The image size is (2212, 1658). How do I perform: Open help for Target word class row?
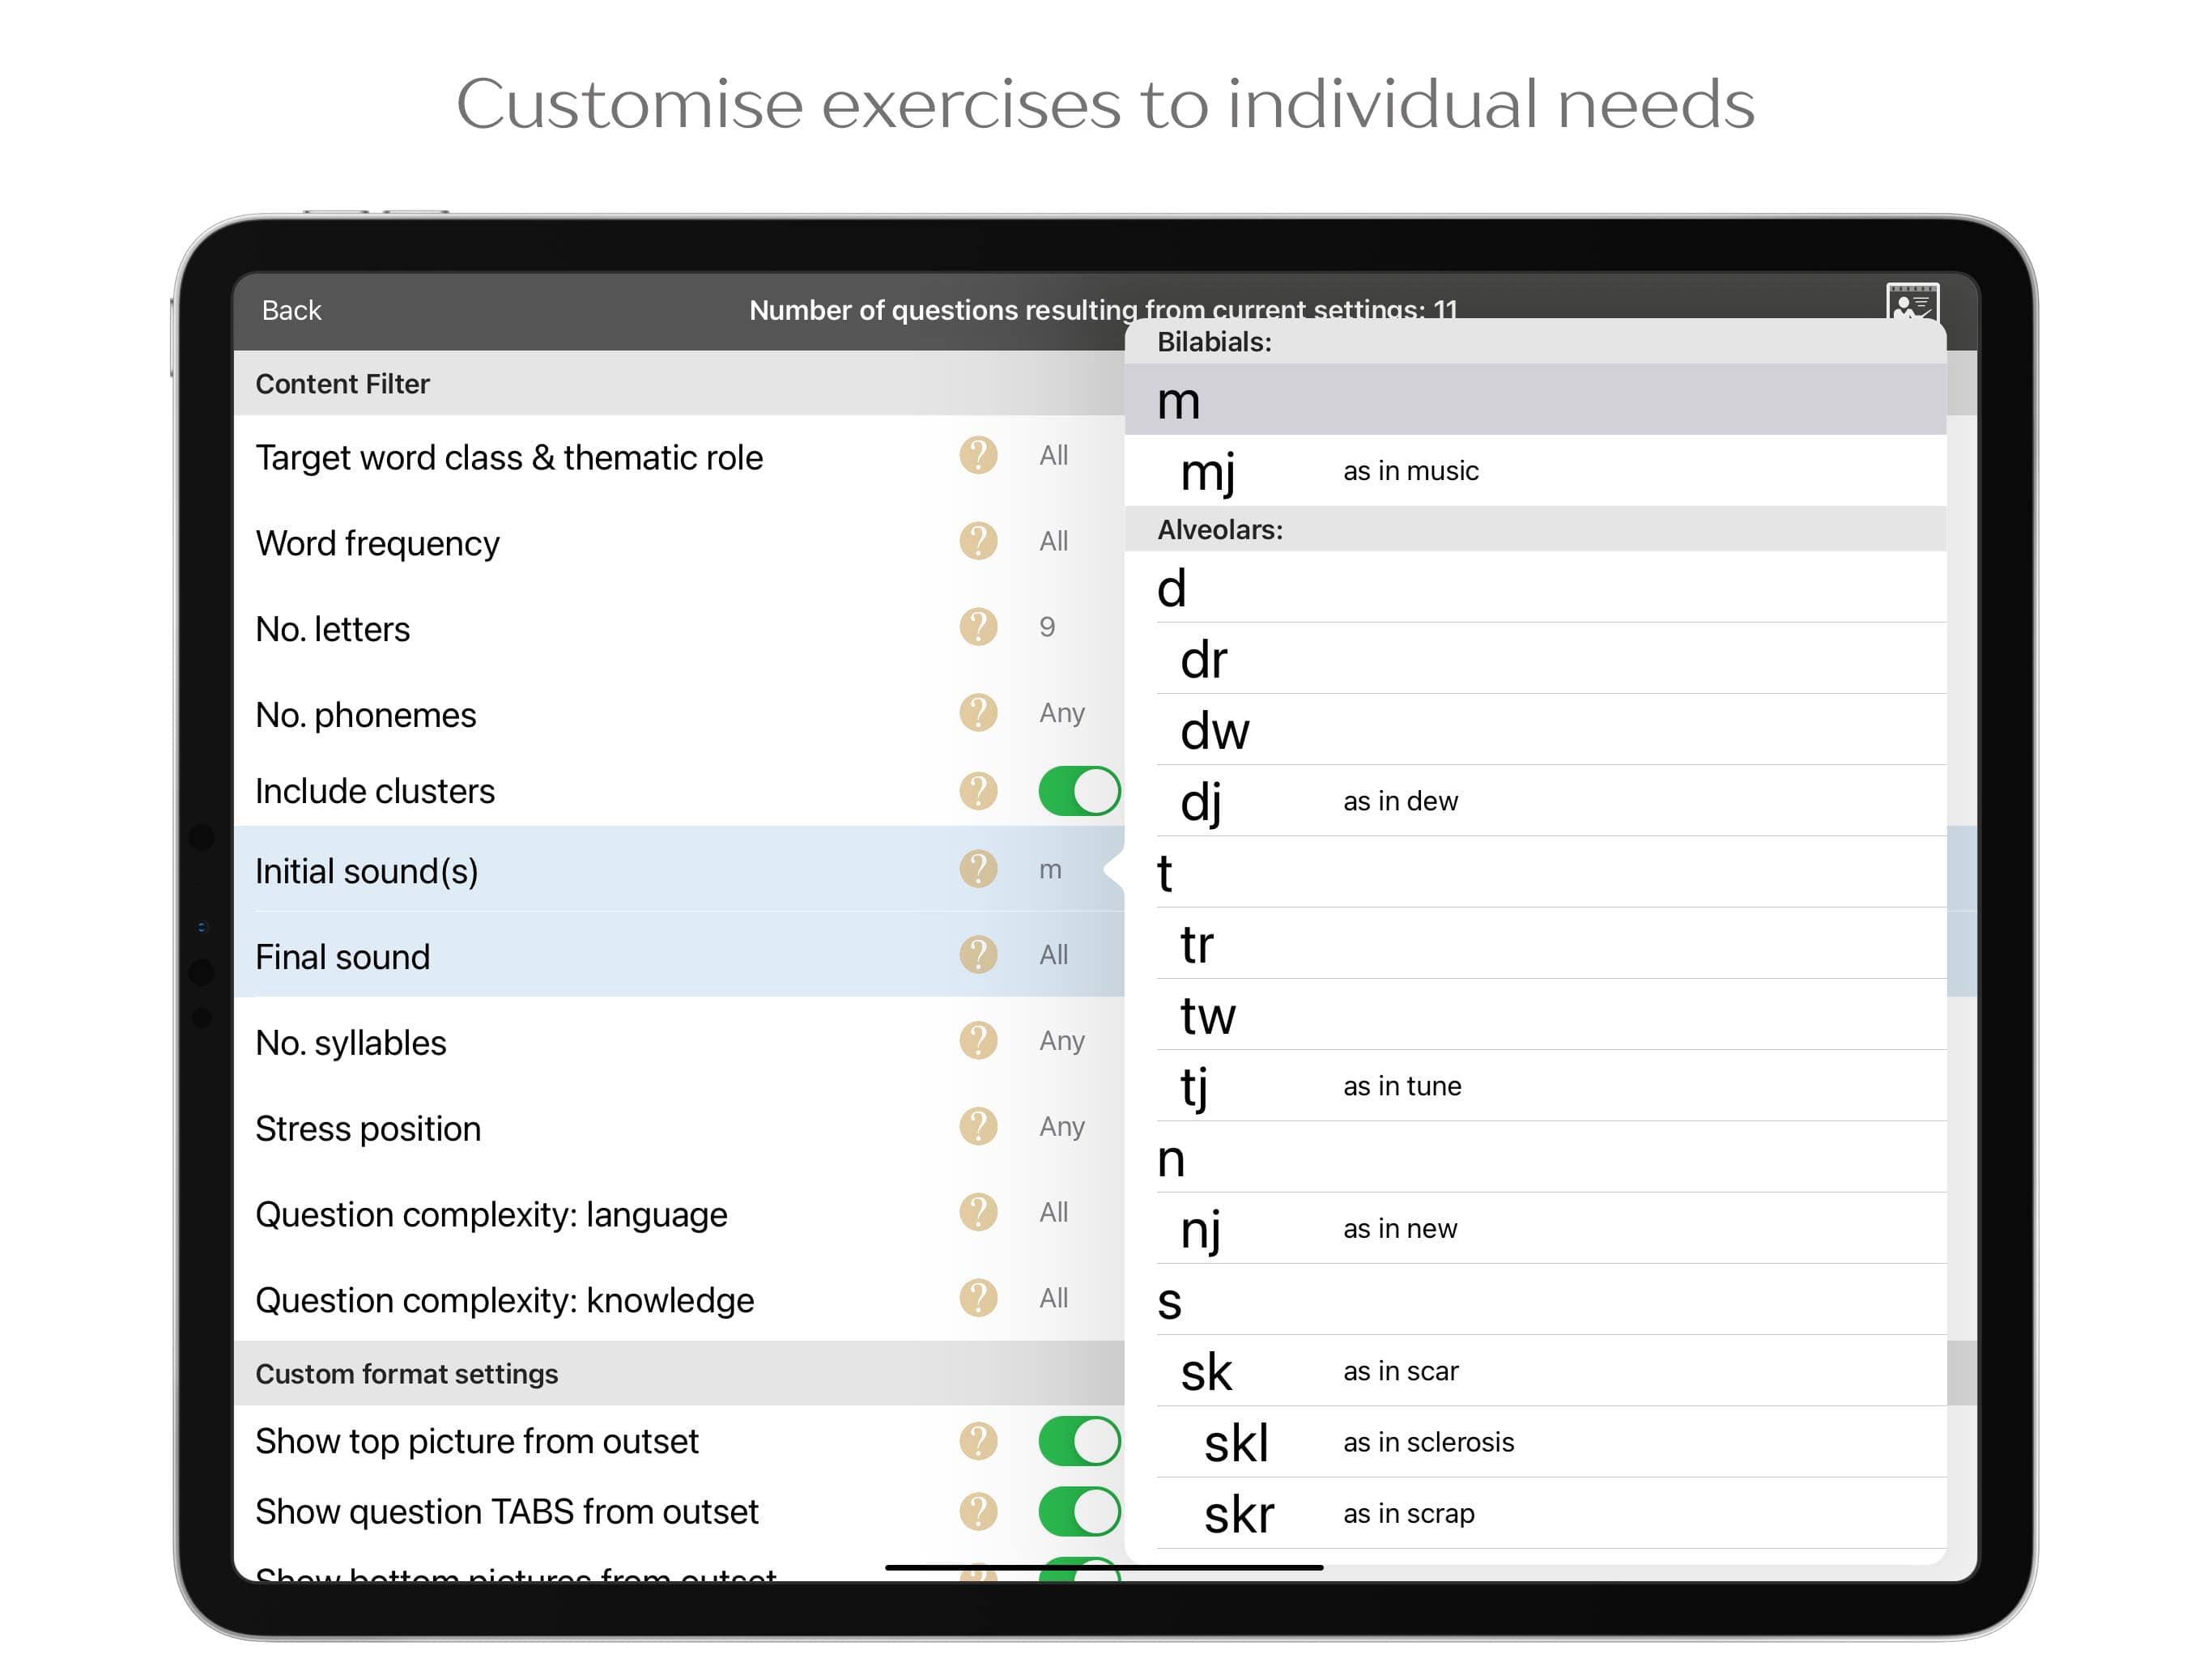977,455
